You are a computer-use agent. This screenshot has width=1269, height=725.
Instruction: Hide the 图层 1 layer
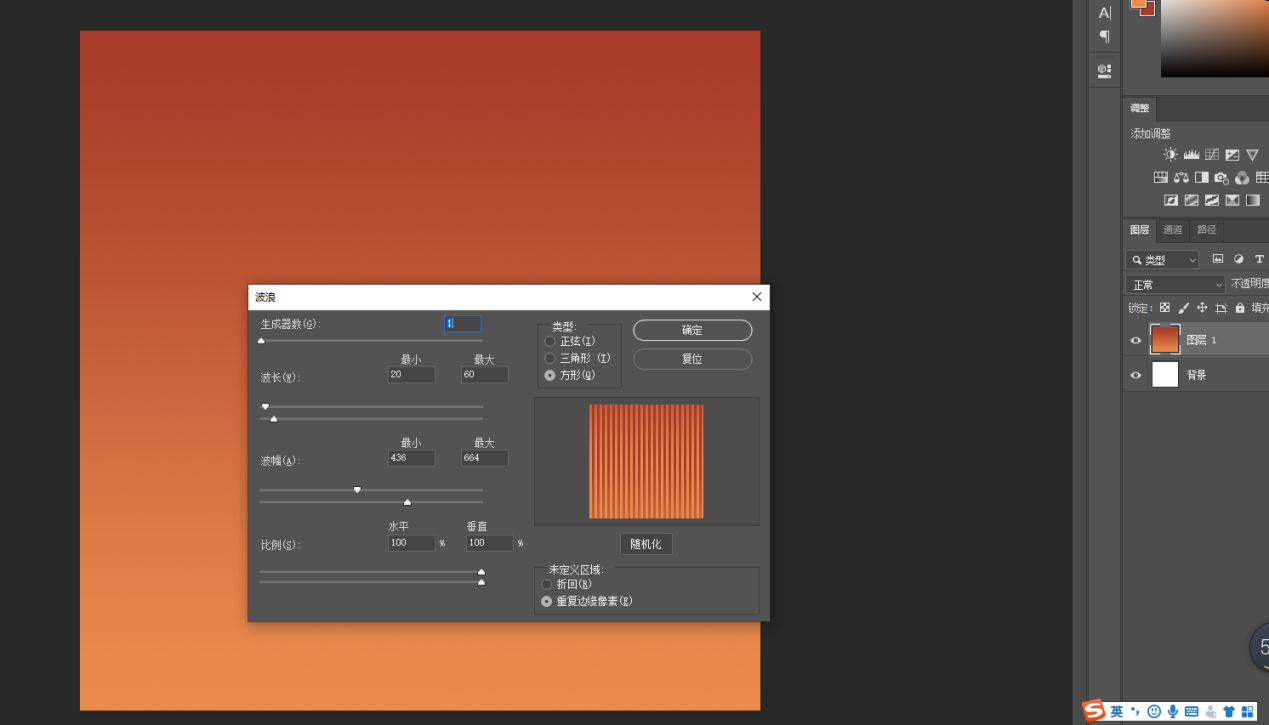(x=1135, y=340)
